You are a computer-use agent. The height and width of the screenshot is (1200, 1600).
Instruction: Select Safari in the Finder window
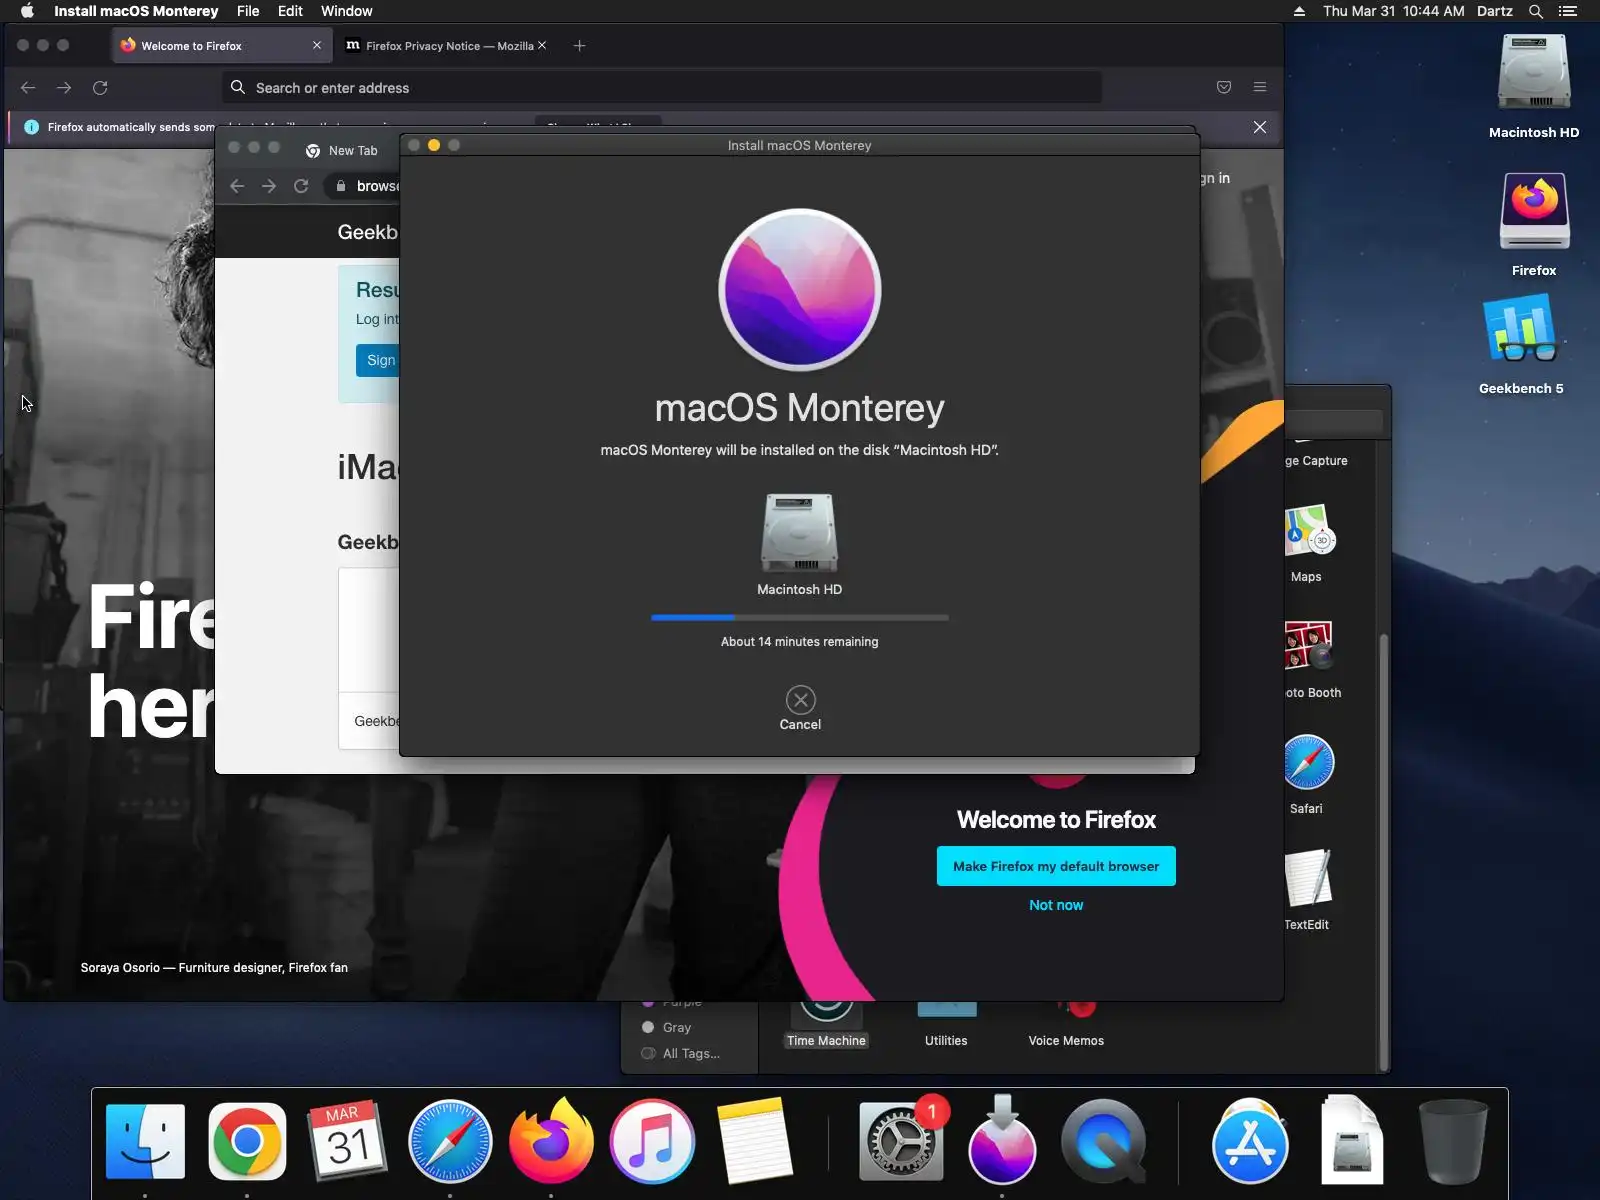tap(1307, 774)
